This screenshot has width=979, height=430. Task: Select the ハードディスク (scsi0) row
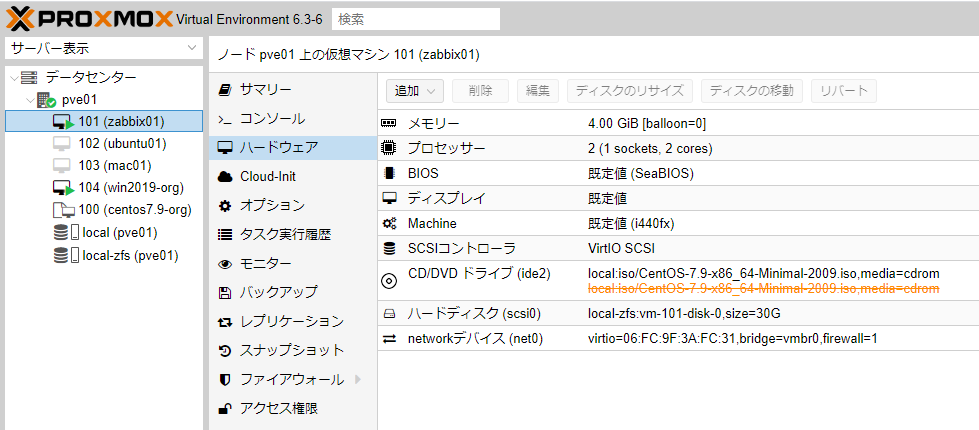click(x=678, y=313)
